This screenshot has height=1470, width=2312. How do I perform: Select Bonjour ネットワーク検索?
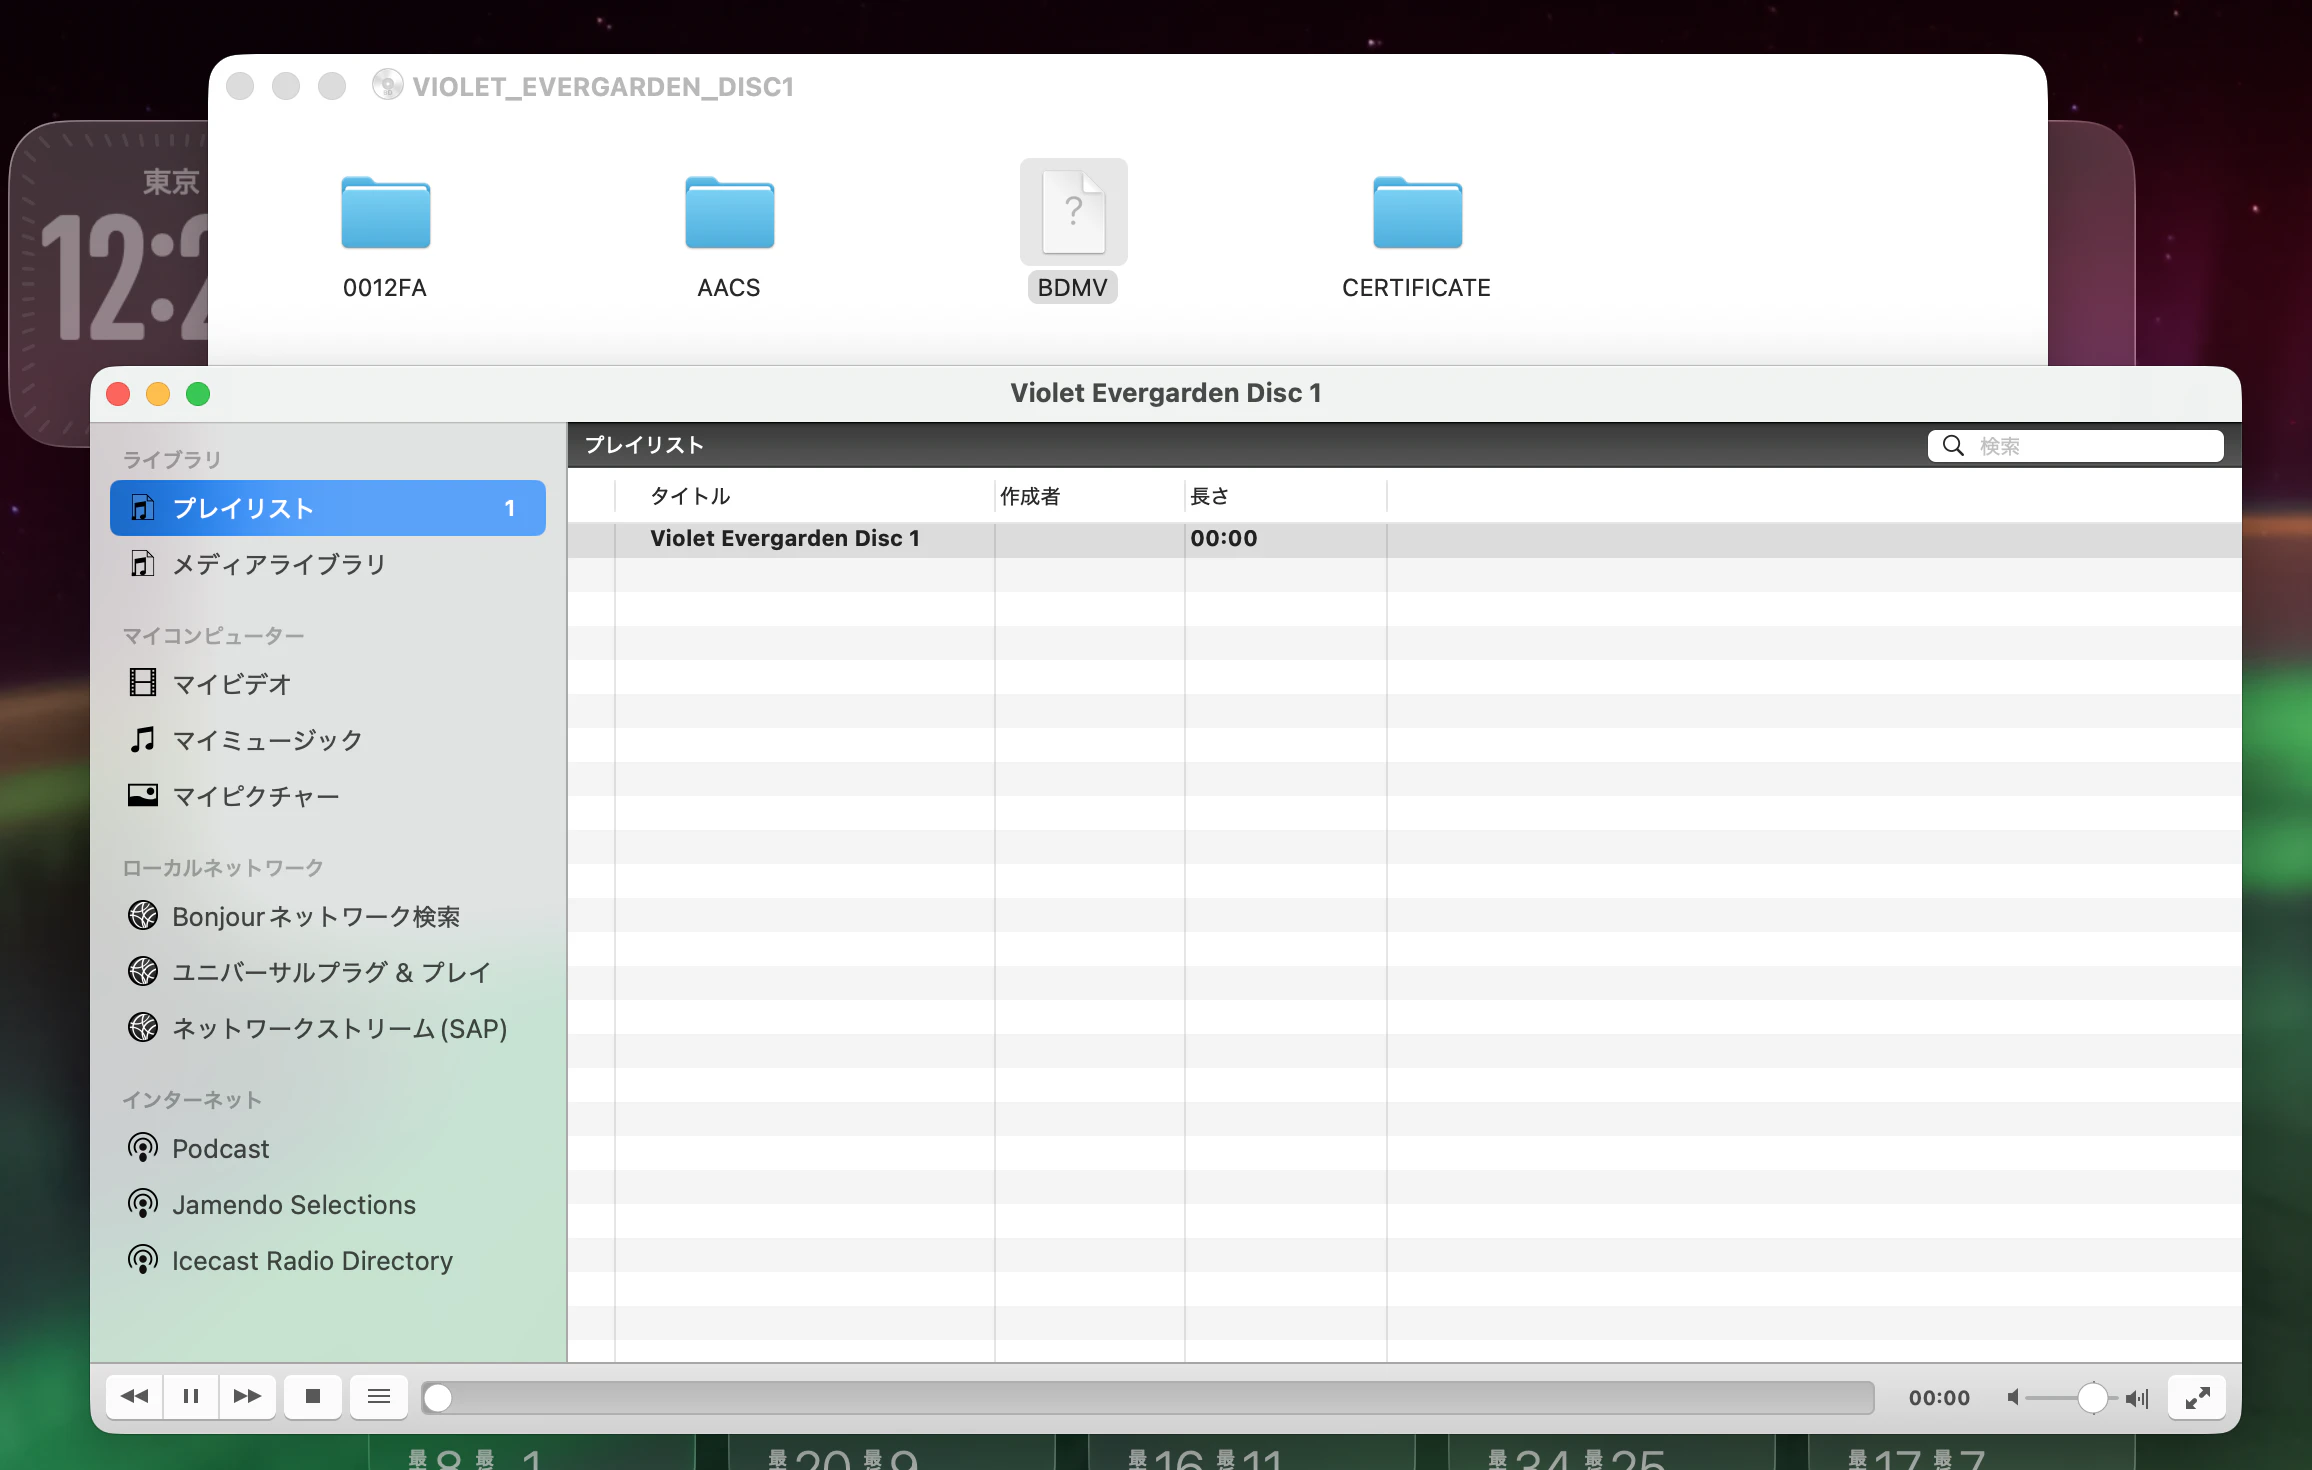[328, 916]
